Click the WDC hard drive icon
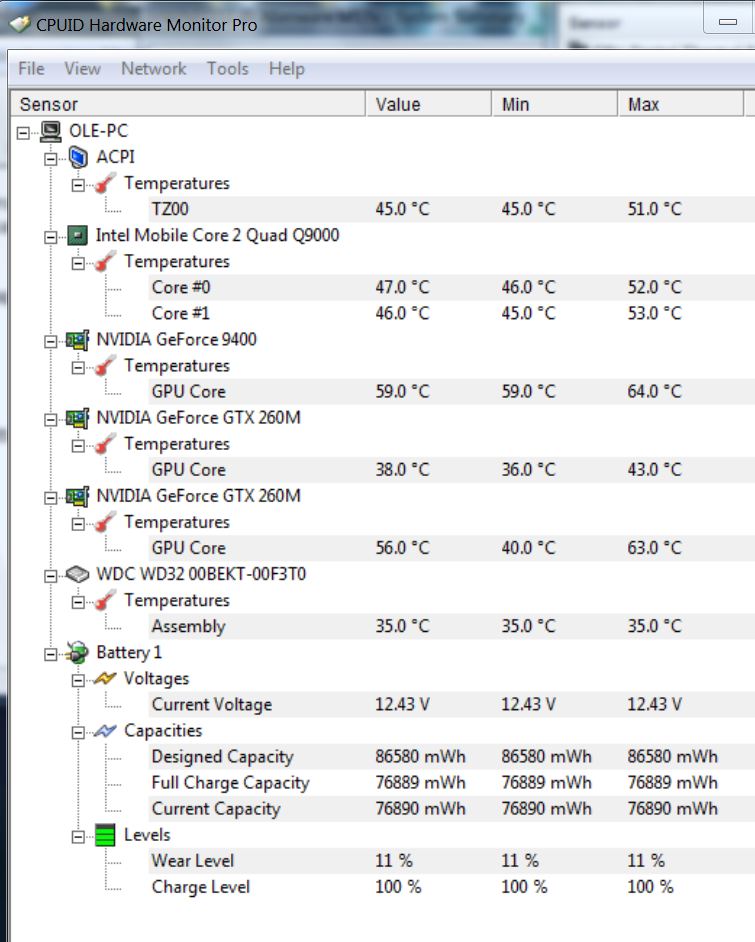Image resolution: width=755 pixels, height=942 pixels. point(77,574)
